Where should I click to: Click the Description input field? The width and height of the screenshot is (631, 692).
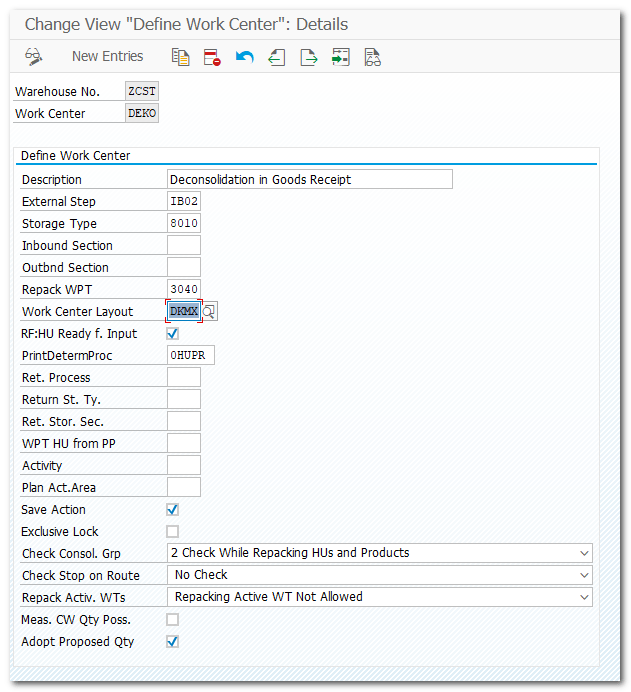point(310,180)
